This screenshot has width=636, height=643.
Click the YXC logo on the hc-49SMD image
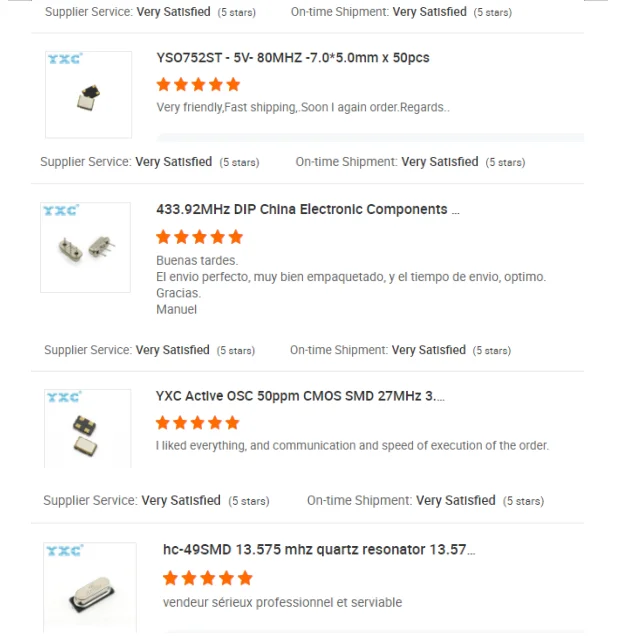(65, 551)
